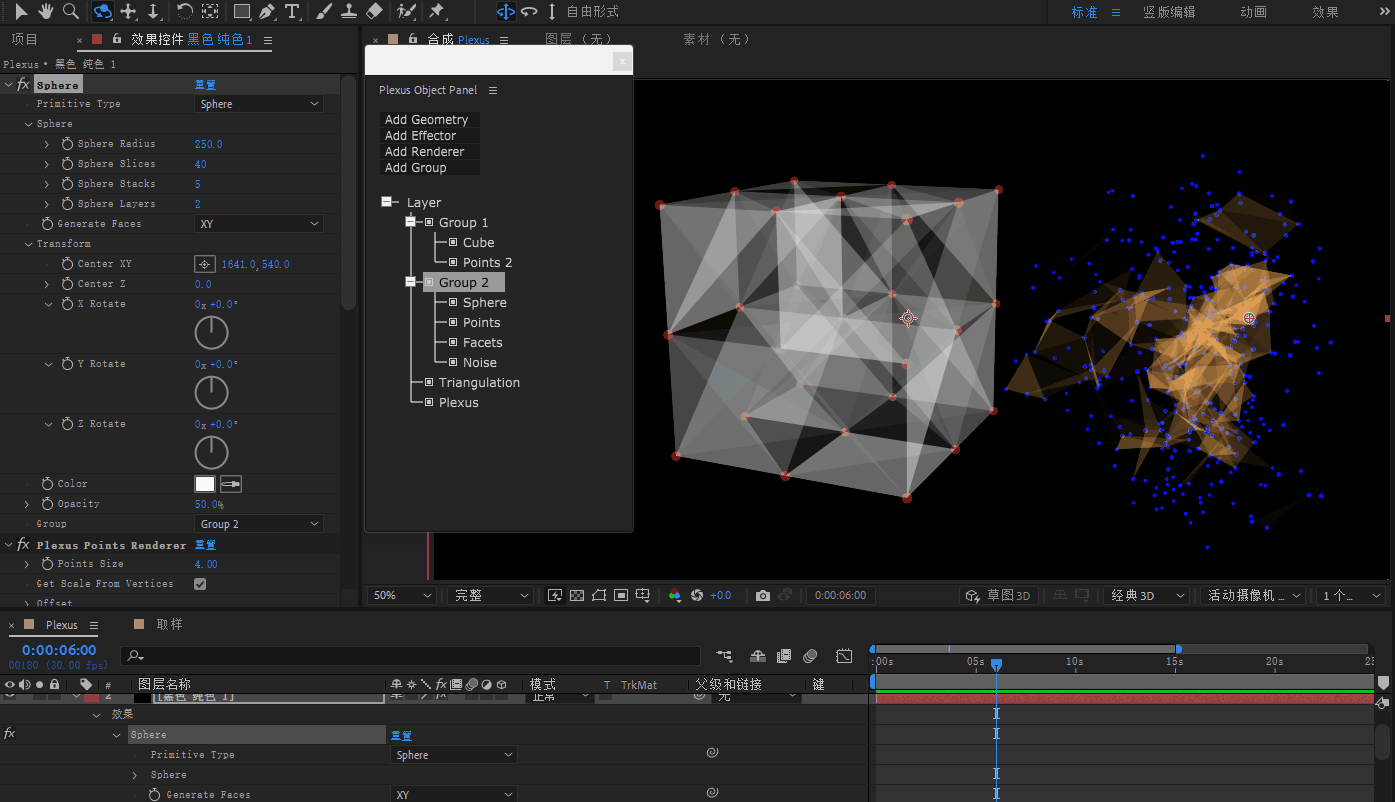Image resolution: width=1395 pixels, height=802 pixels.
Task: Click the timeline layer search field
Action: (410, 656)
